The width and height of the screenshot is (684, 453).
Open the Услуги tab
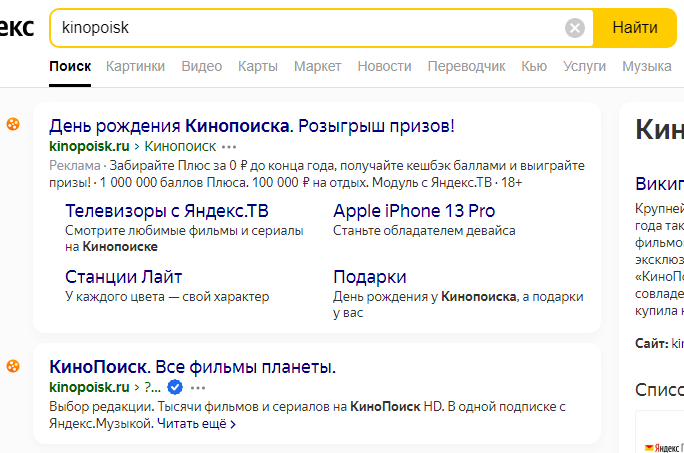pos(584,66)
